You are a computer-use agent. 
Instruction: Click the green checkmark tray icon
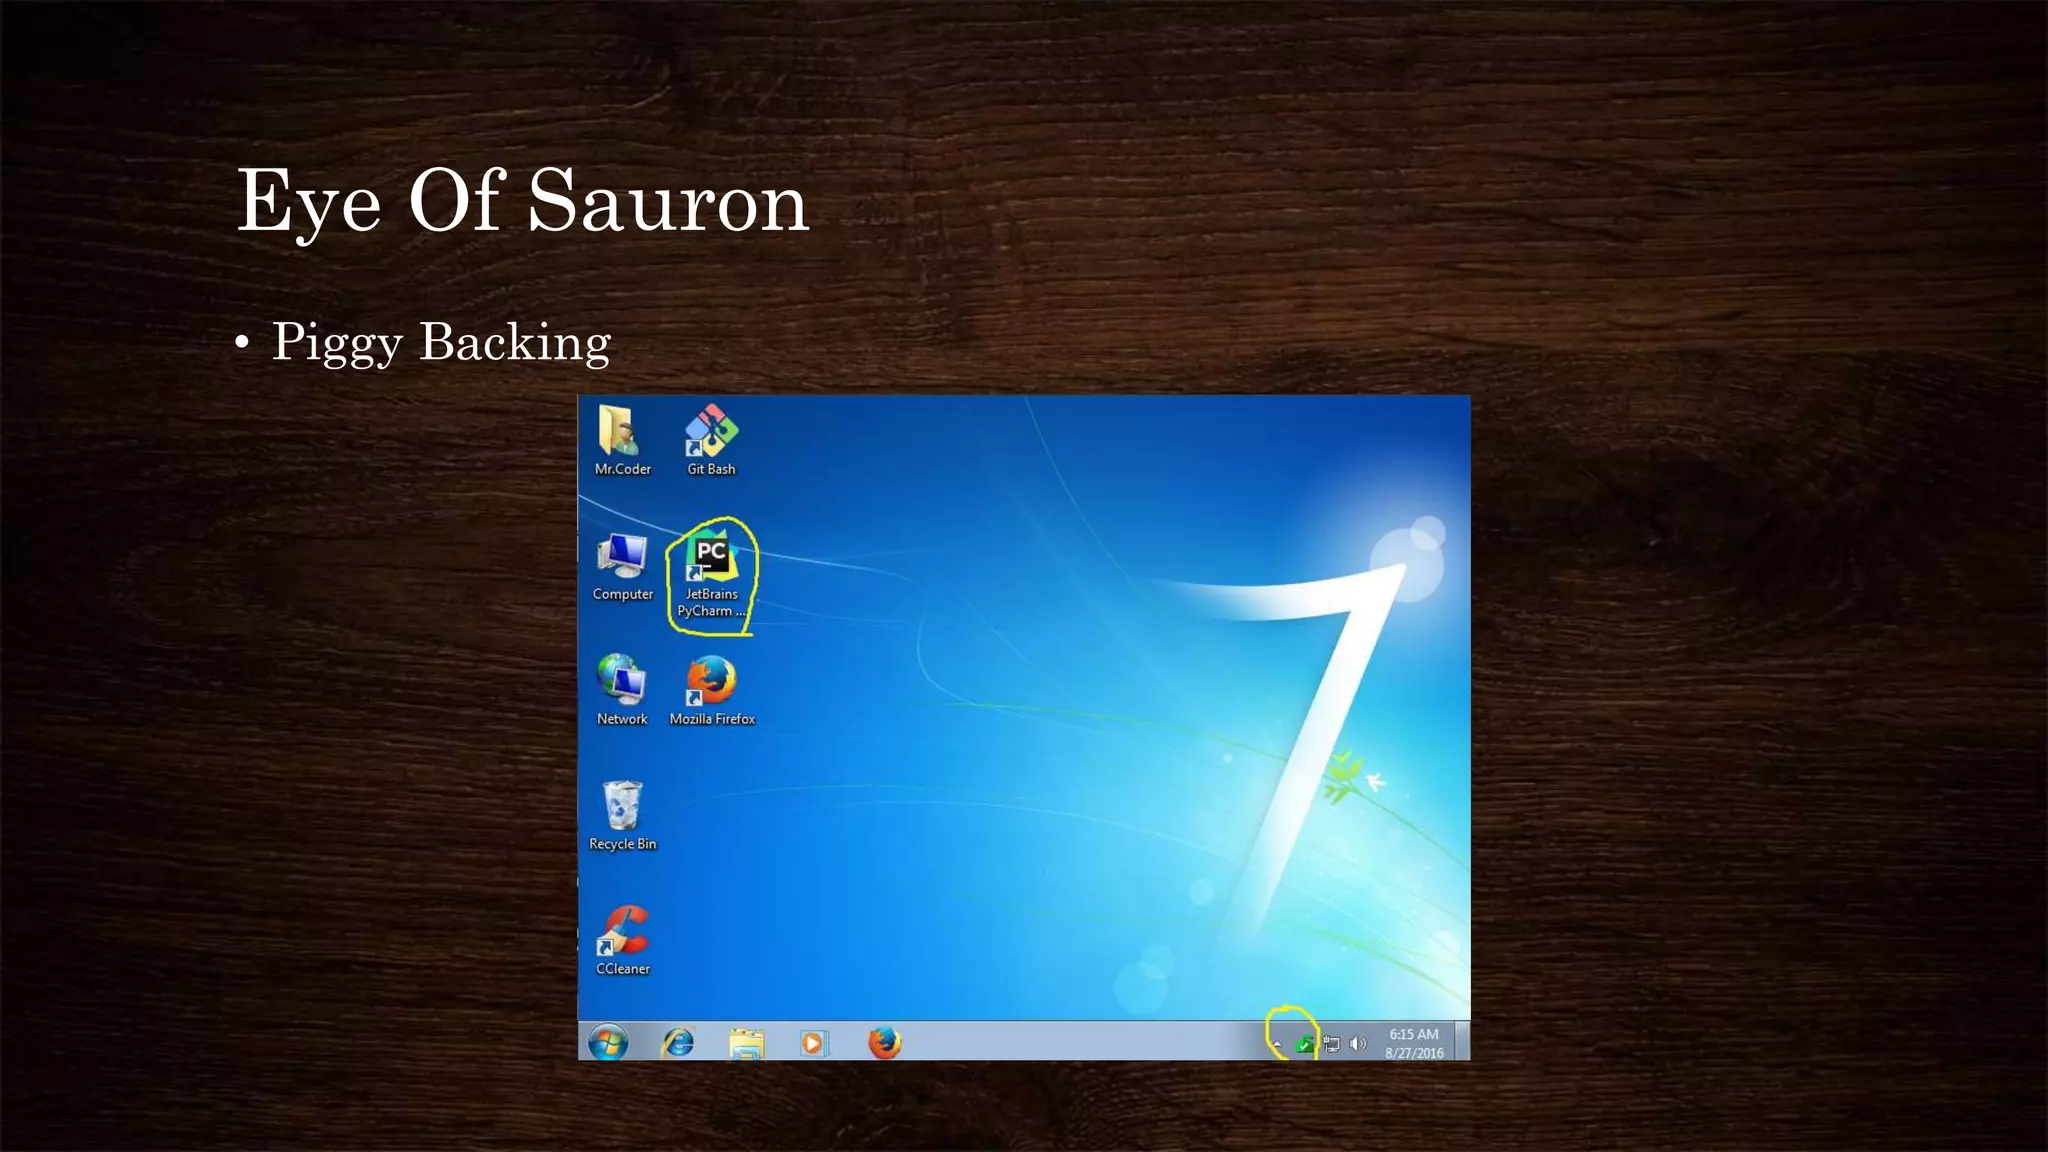(x=1304, y=1045)
